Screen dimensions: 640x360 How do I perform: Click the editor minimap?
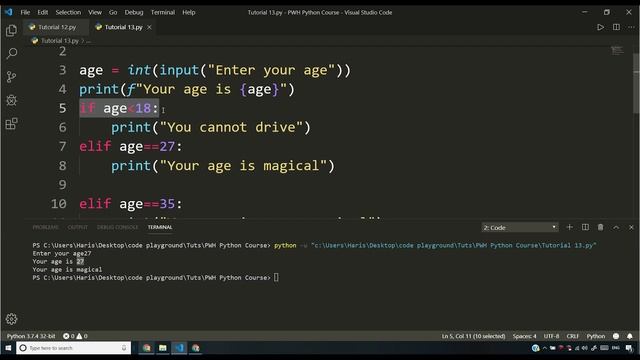pyautogui.click(x=617, y=51)
